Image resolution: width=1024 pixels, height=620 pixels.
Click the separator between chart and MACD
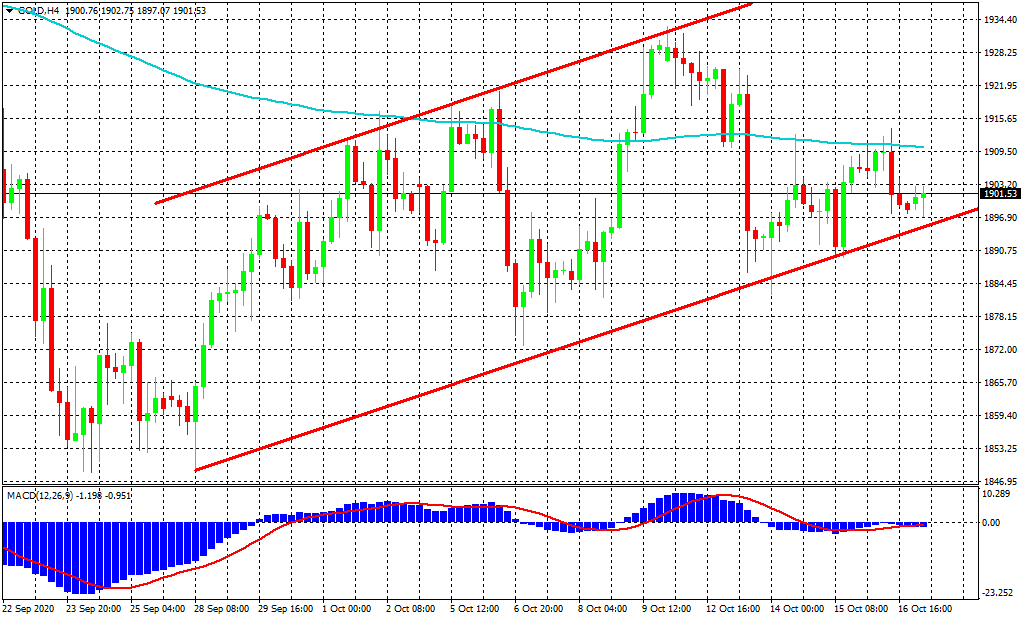[x=500, y=486]
